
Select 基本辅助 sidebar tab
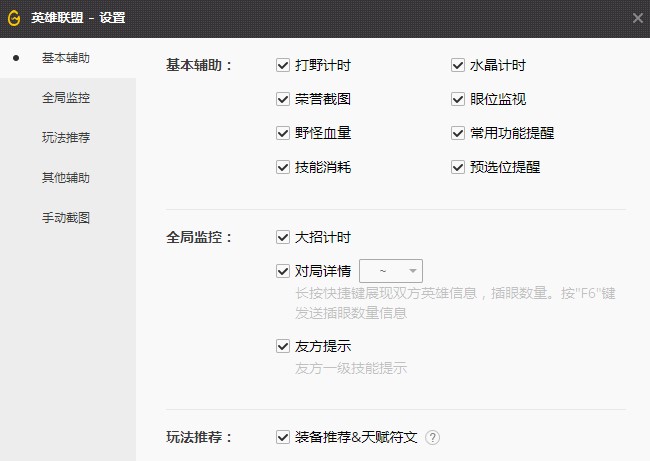[x=66, y=58]
